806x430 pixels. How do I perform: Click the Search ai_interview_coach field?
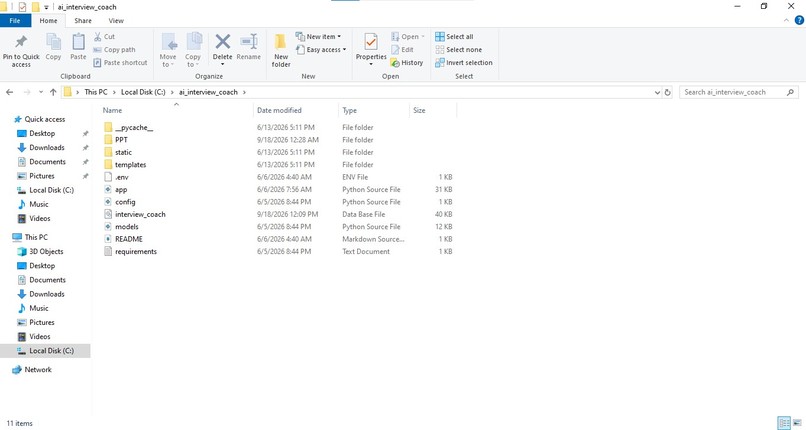[x=739, y=92]
